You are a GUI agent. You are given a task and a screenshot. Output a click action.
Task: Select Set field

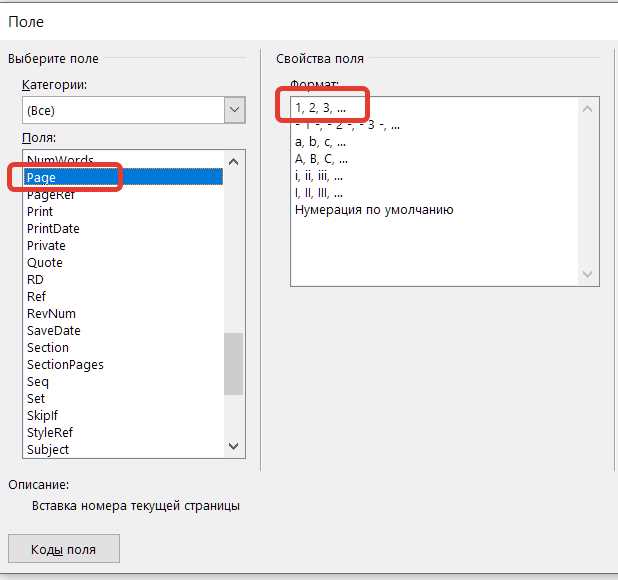click(x=123, y=398)
